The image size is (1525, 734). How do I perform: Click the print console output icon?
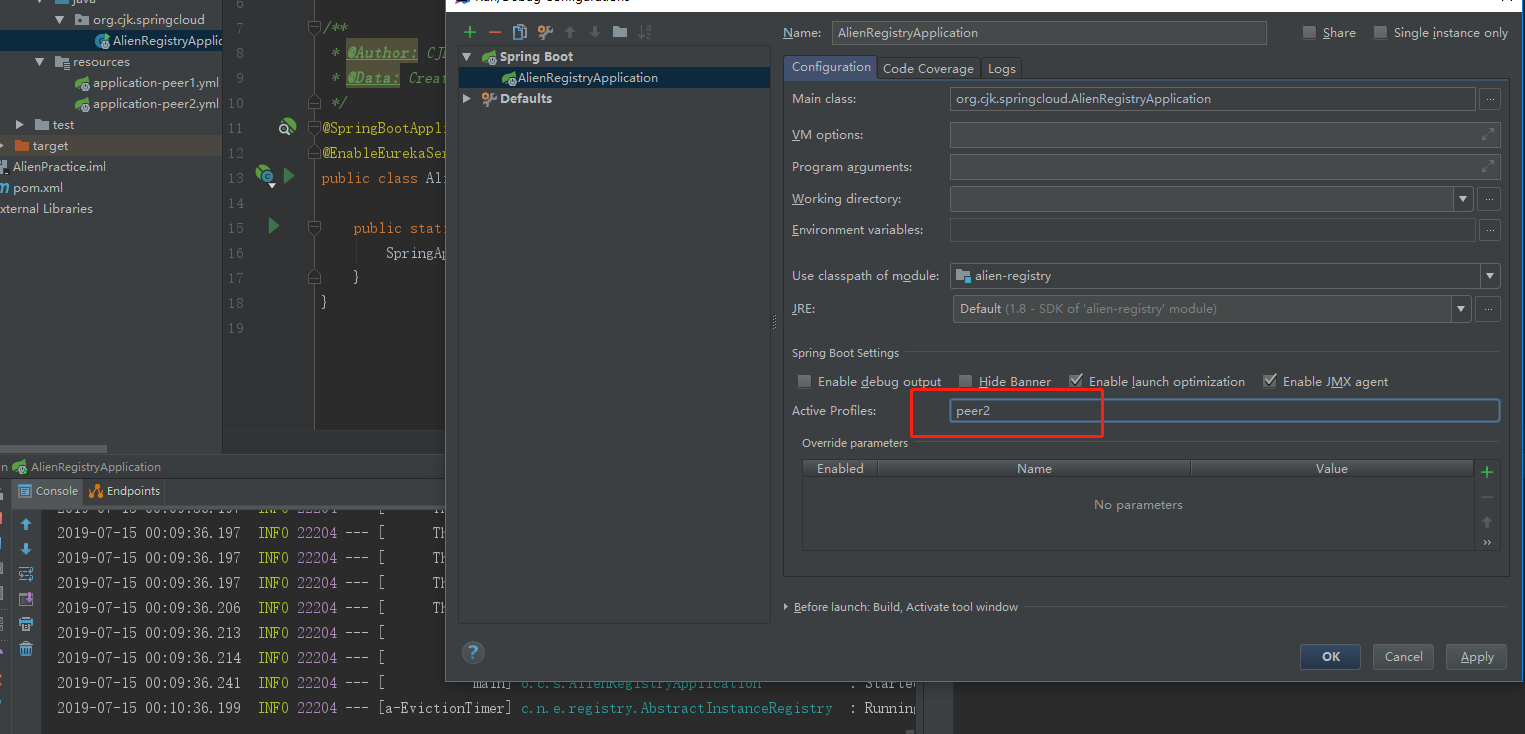coord(26,624)
